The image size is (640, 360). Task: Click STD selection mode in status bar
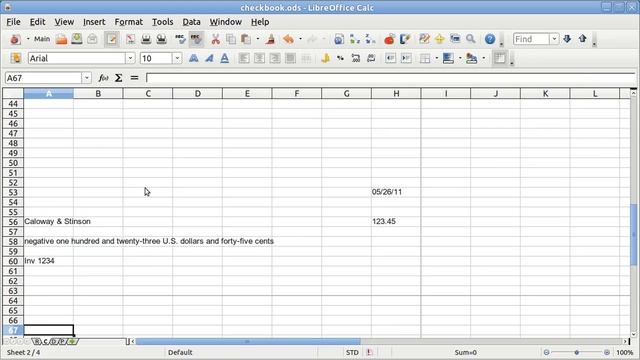click(352, 352)
